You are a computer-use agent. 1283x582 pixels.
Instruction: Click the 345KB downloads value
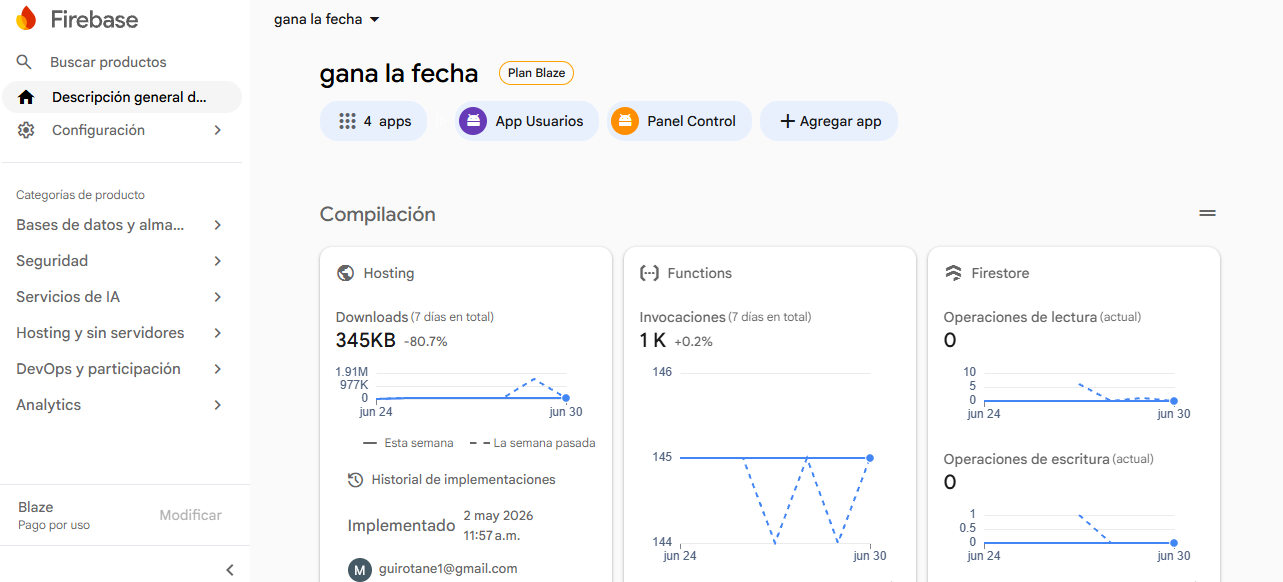(366, 340)
